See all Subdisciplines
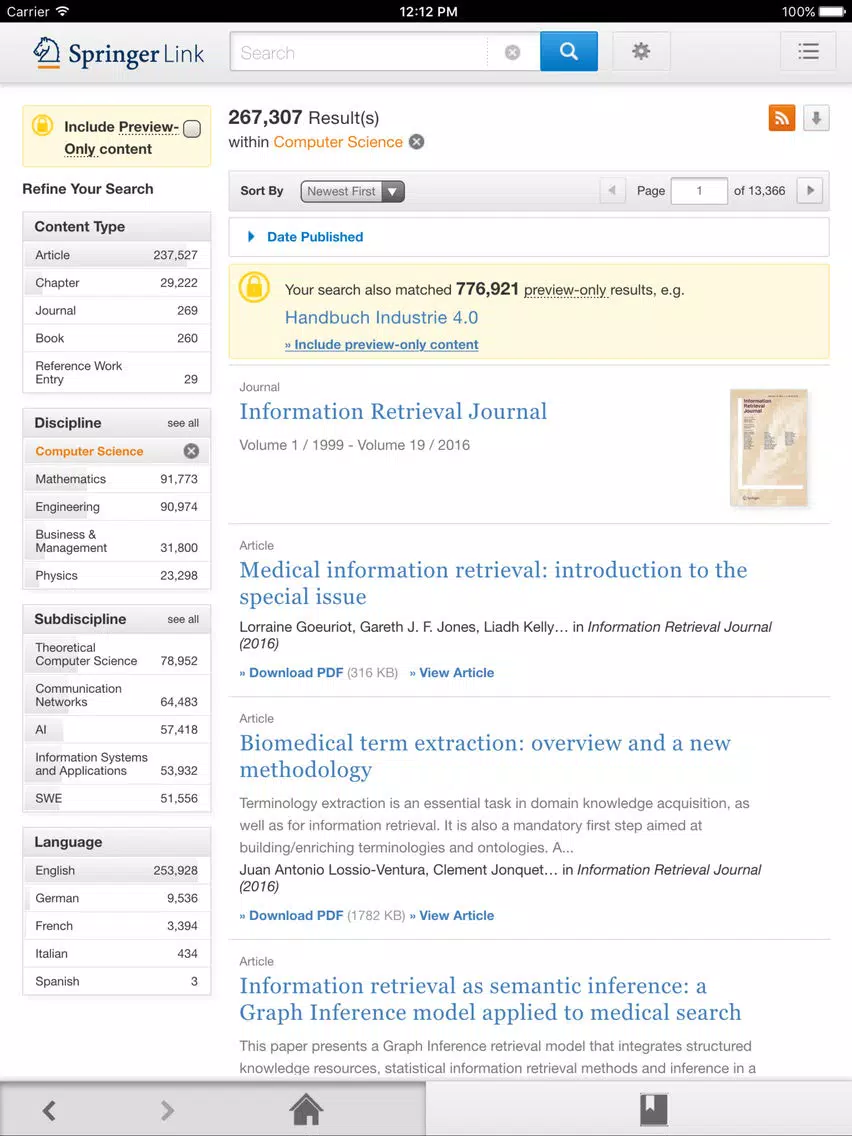The image size is (852, 1136). (x=183, y=619)
